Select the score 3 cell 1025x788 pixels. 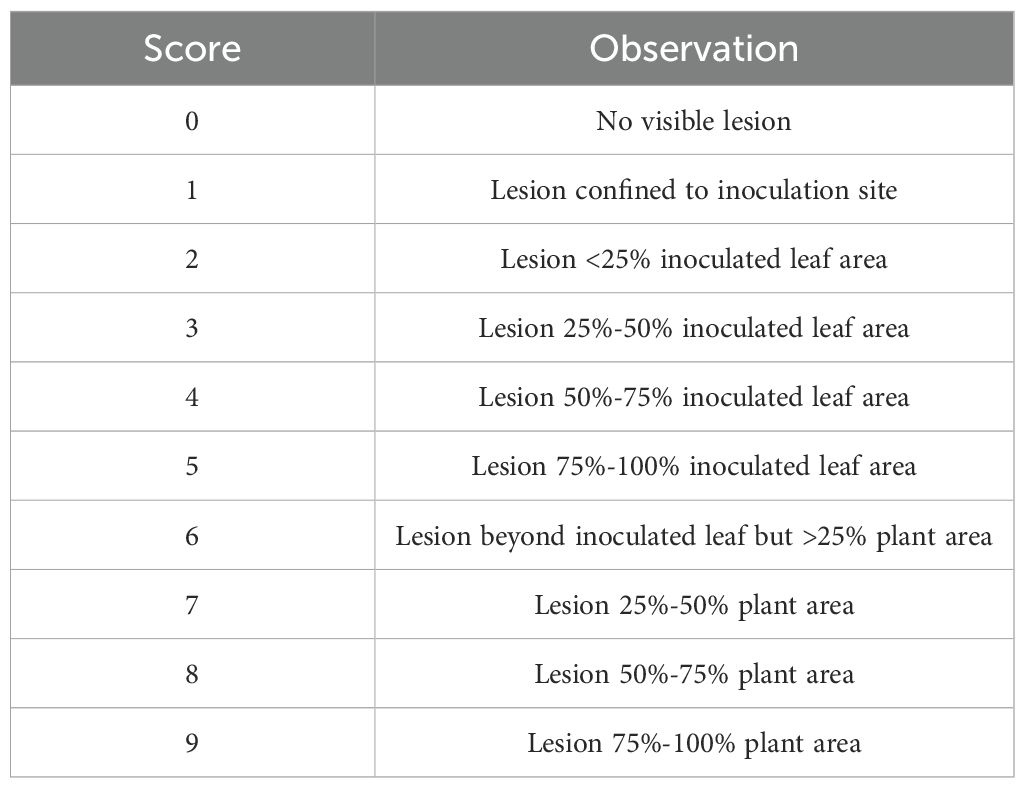click(x=192, y=328)
